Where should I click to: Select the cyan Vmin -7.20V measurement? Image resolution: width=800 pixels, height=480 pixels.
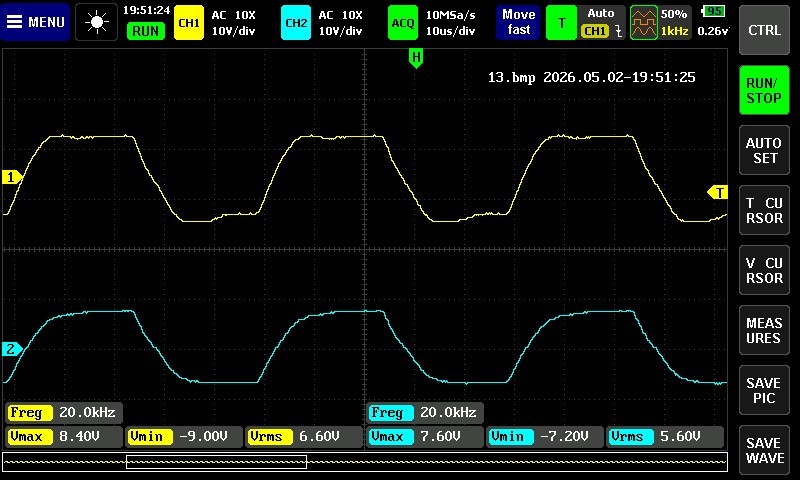[x=544, y=437]
